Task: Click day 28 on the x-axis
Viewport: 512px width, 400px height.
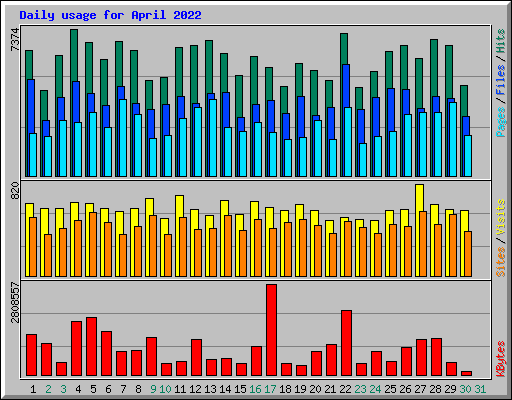Action: pyautogui.click(x=435, y=389)
